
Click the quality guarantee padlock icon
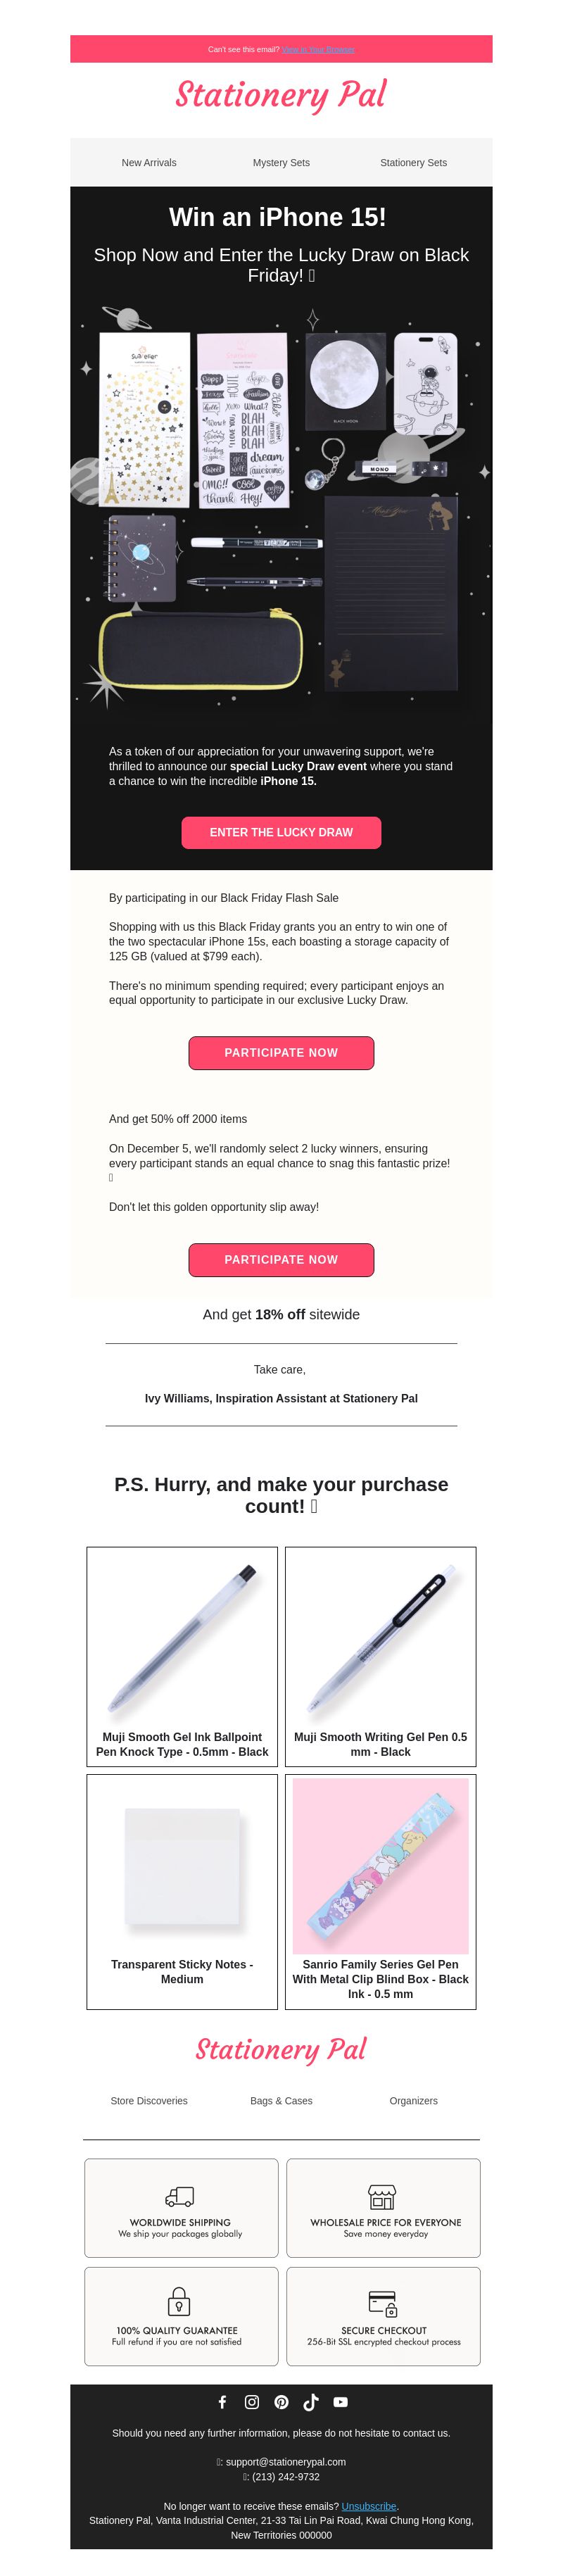pos(179,2300)
